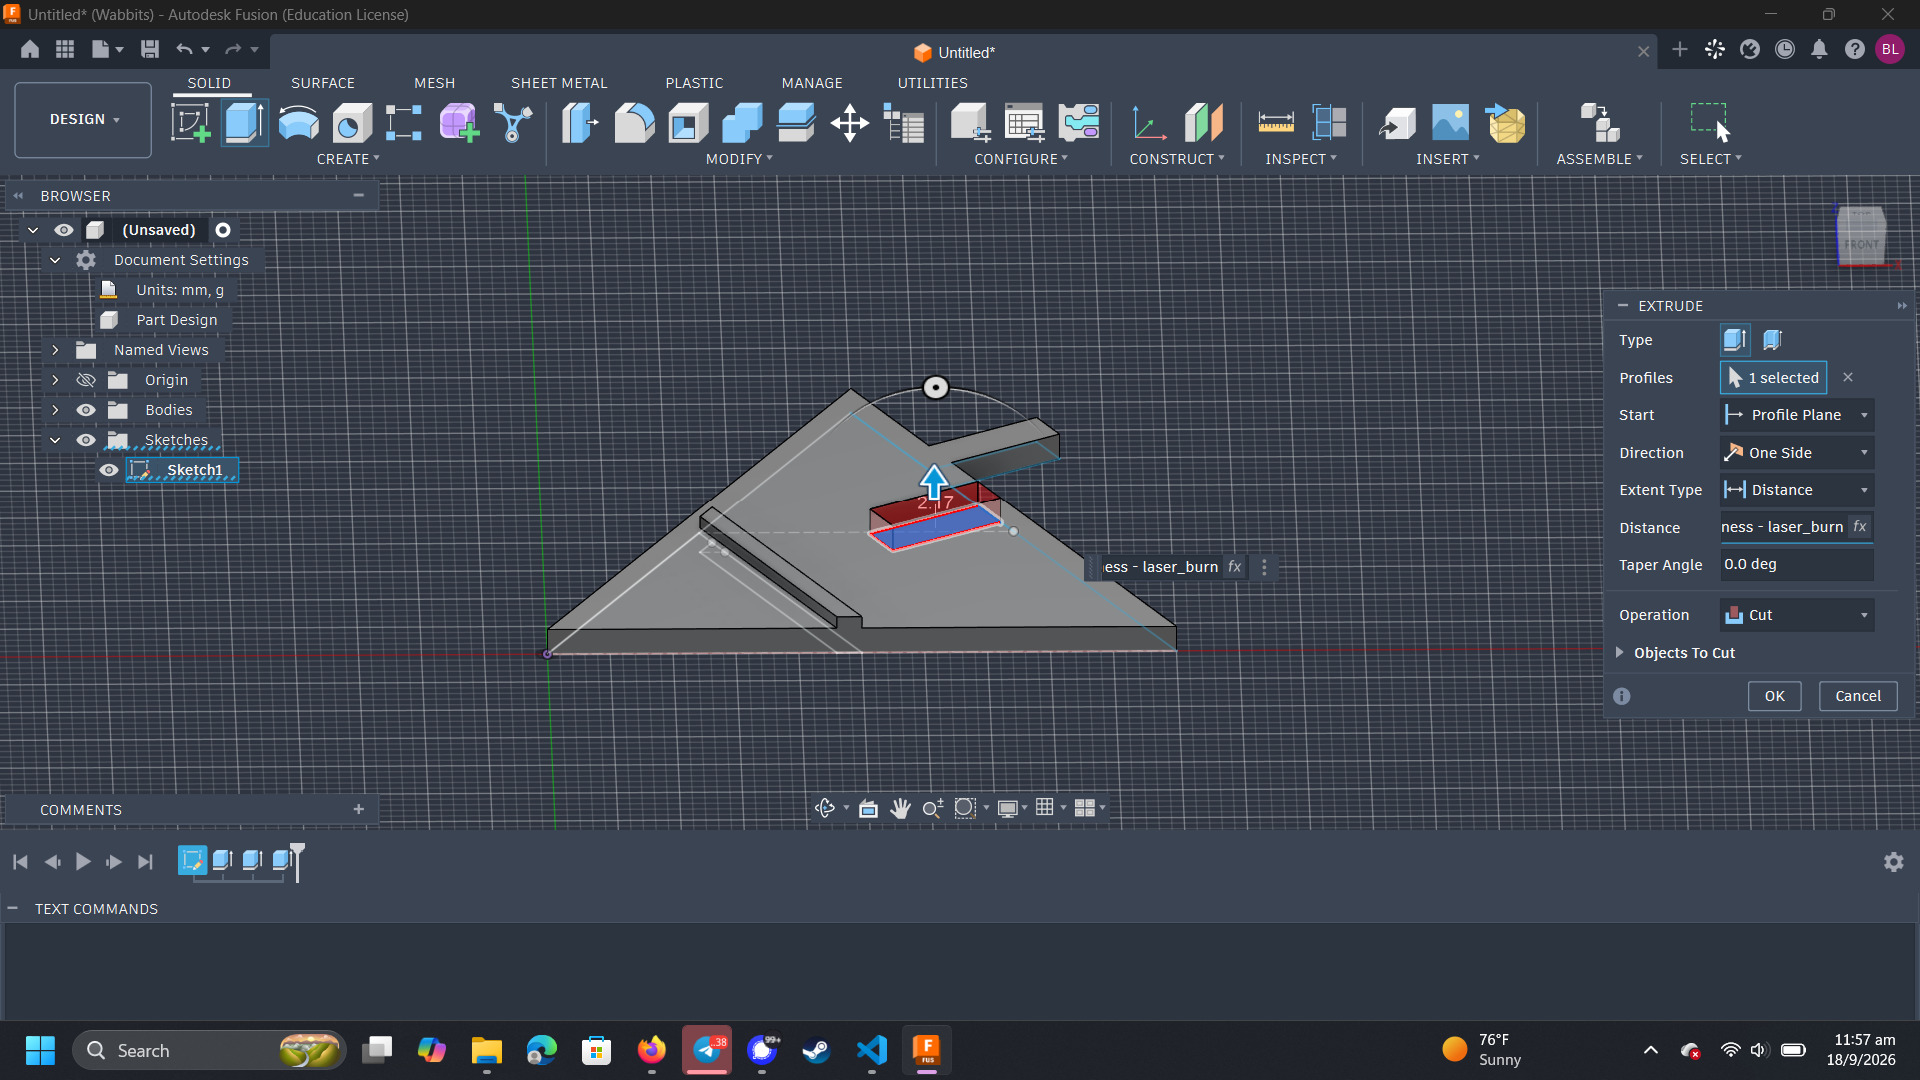The height and width of the screenshot is (1080, 1920).
Task: Select the Create Sketch tool
Action: tap(190, 123)
